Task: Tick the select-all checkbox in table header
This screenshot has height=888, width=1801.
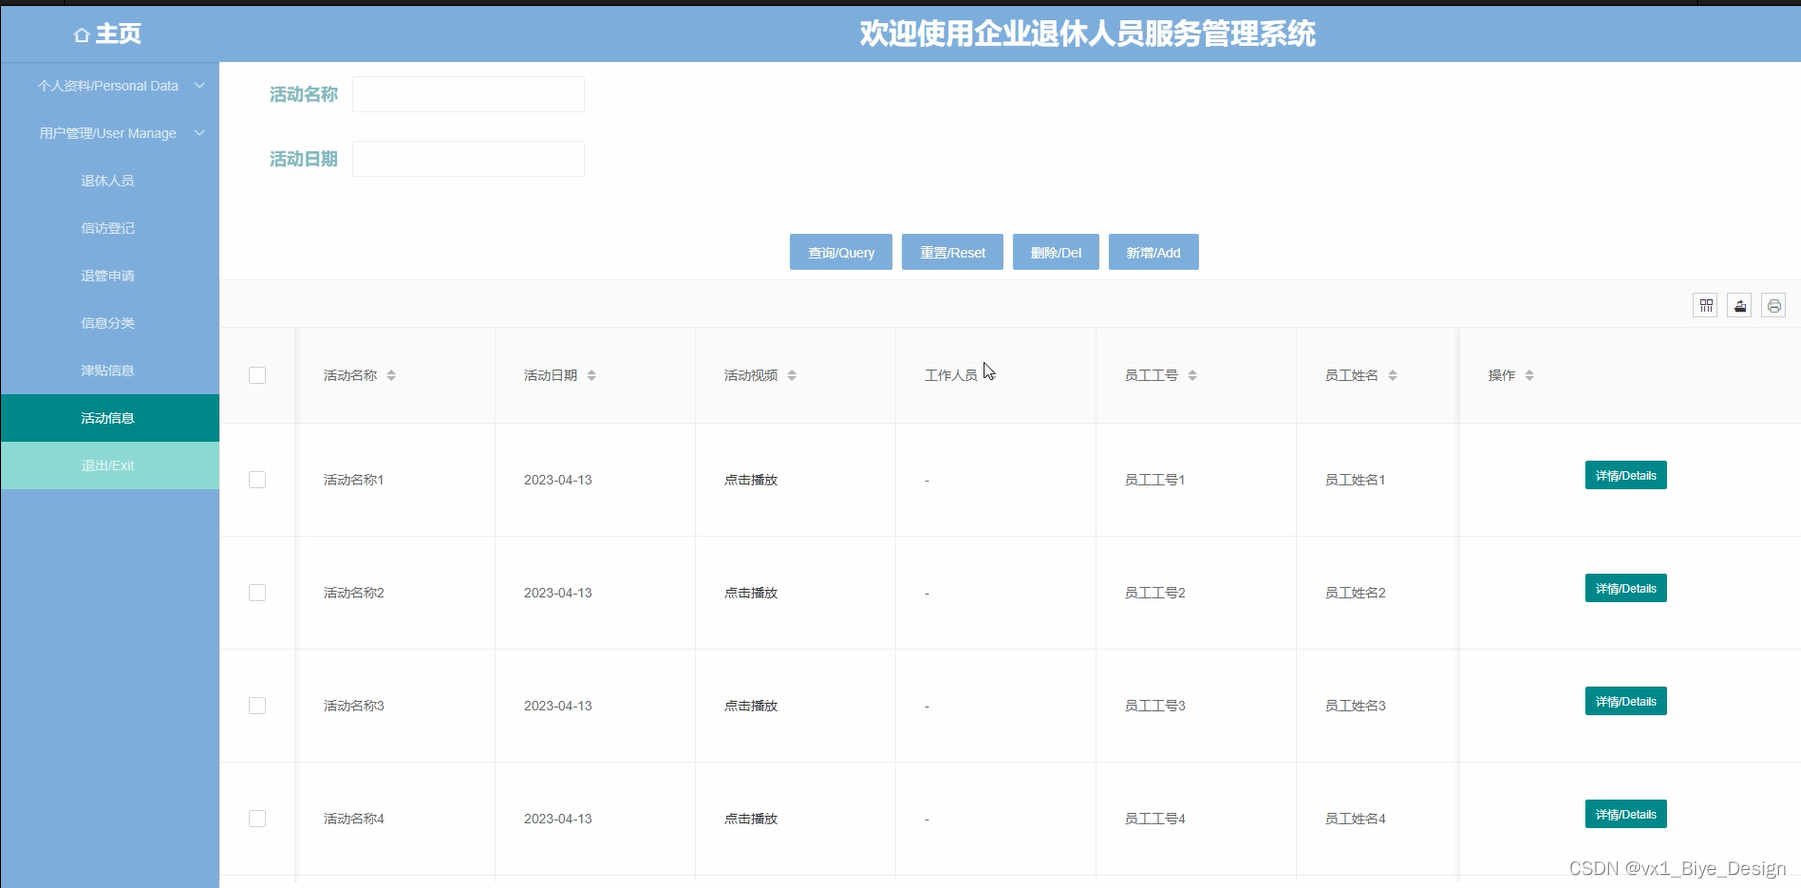Action: point(257,375)
